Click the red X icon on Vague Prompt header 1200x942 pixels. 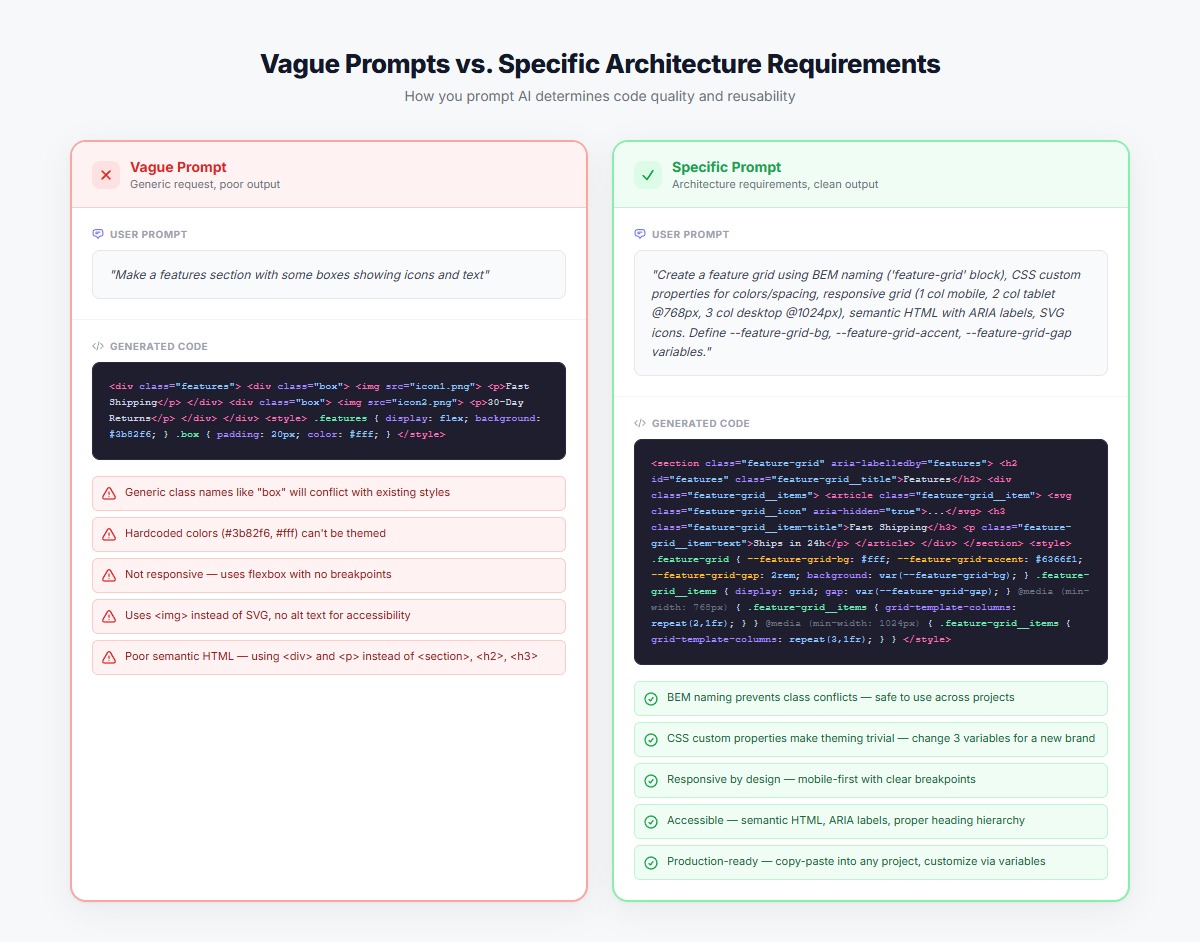pyautogui.click(x=105, y=174)
